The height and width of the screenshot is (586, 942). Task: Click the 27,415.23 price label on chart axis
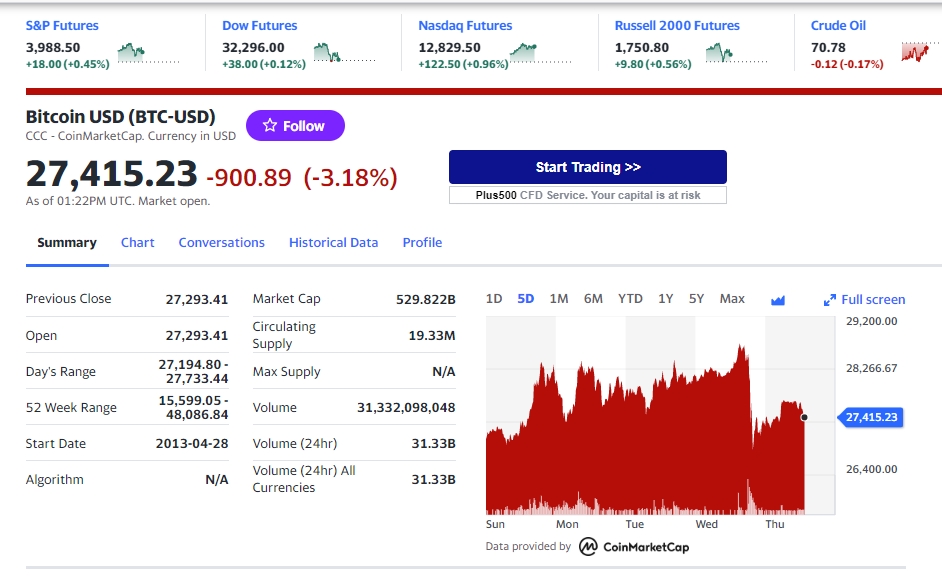coord(871,417)
